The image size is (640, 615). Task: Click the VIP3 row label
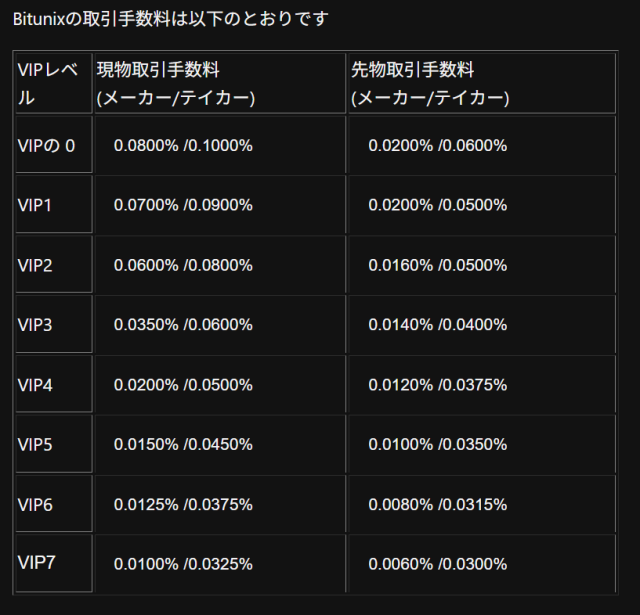tap(35, 325)
